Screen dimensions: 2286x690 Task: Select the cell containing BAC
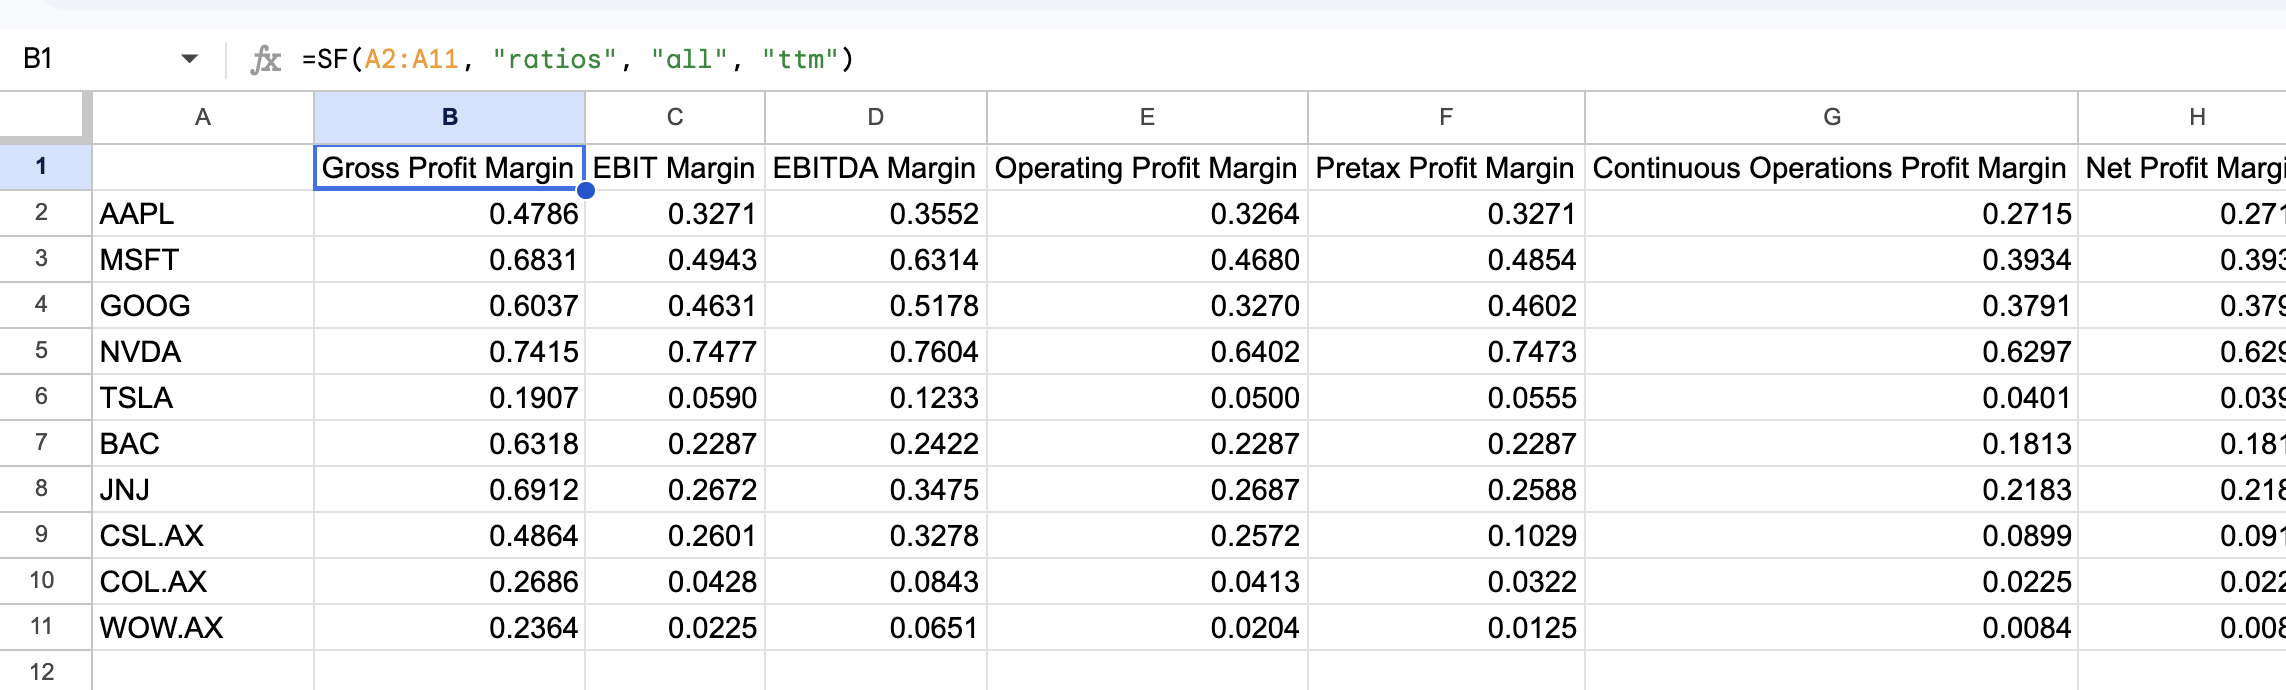click(x=203, y=443)
